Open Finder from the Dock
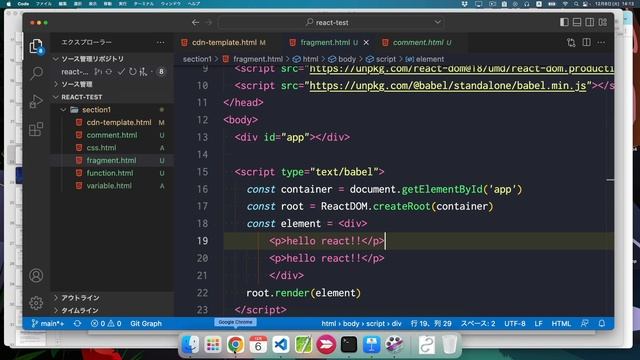 [x=190, y=345]
